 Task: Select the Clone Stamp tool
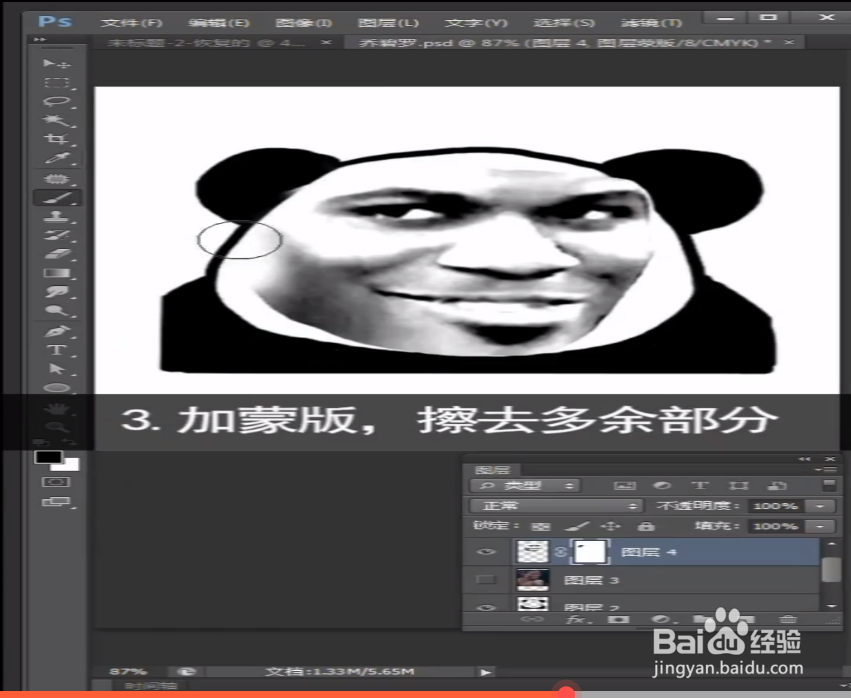56,217
